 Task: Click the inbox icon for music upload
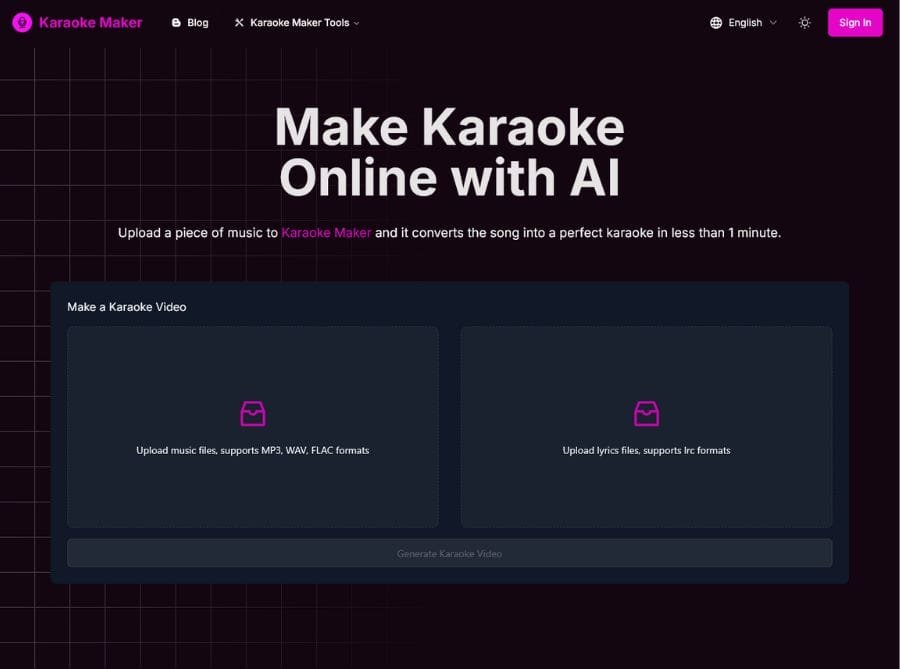pyautogui.click(x=253, y=413)
